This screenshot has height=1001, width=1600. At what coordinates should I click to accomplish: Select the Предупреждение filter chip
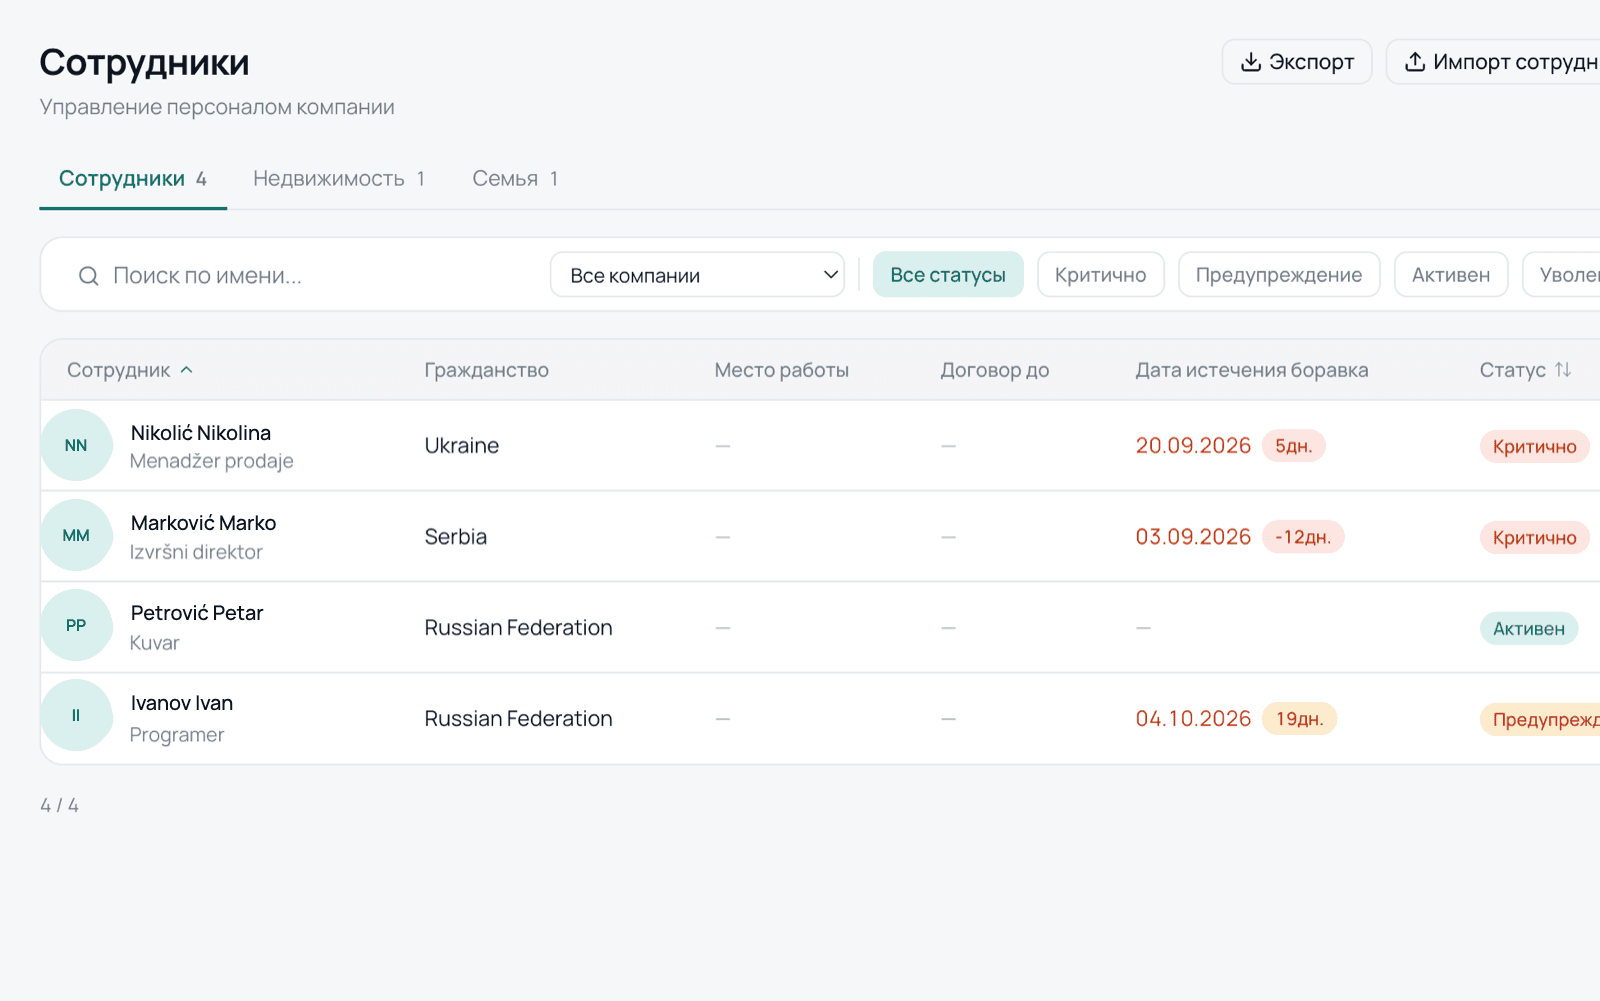pos(1279,275)
